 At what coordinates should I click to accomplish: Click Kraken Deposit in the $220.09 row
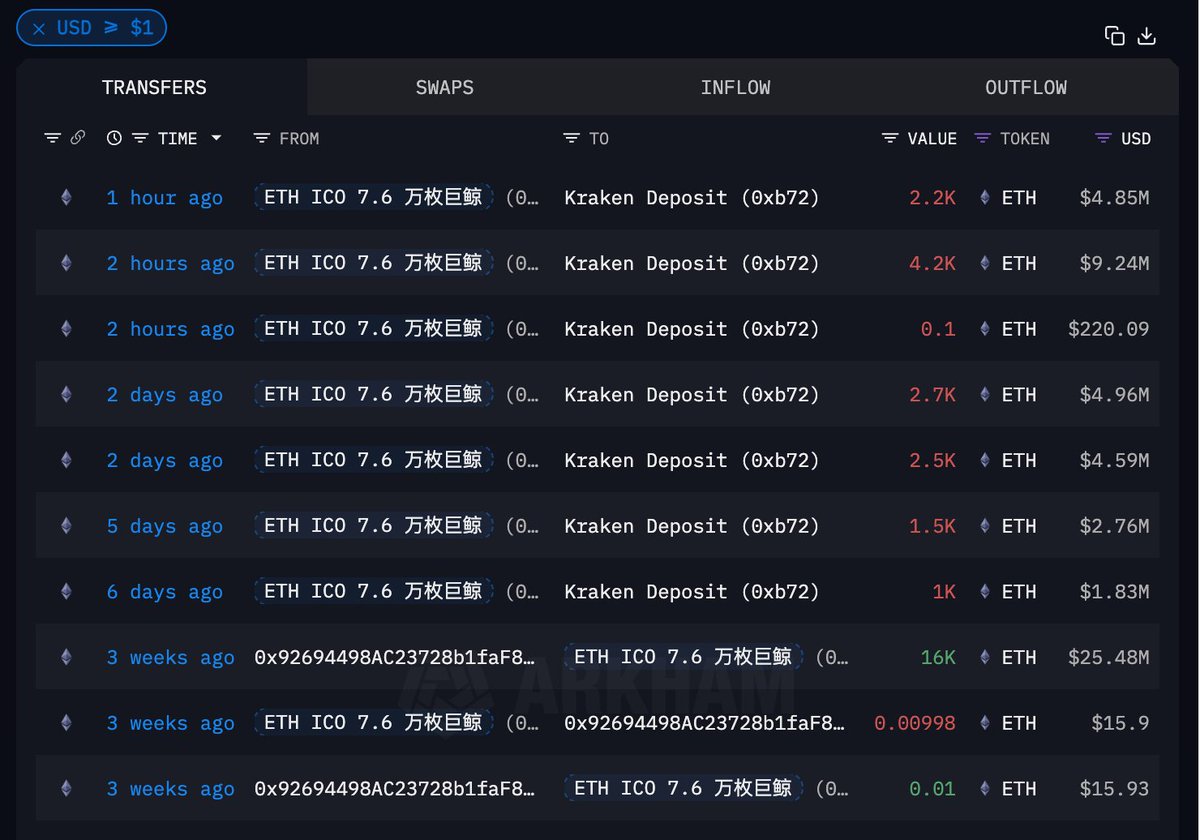pyautogui.click(x=692, y=329)
